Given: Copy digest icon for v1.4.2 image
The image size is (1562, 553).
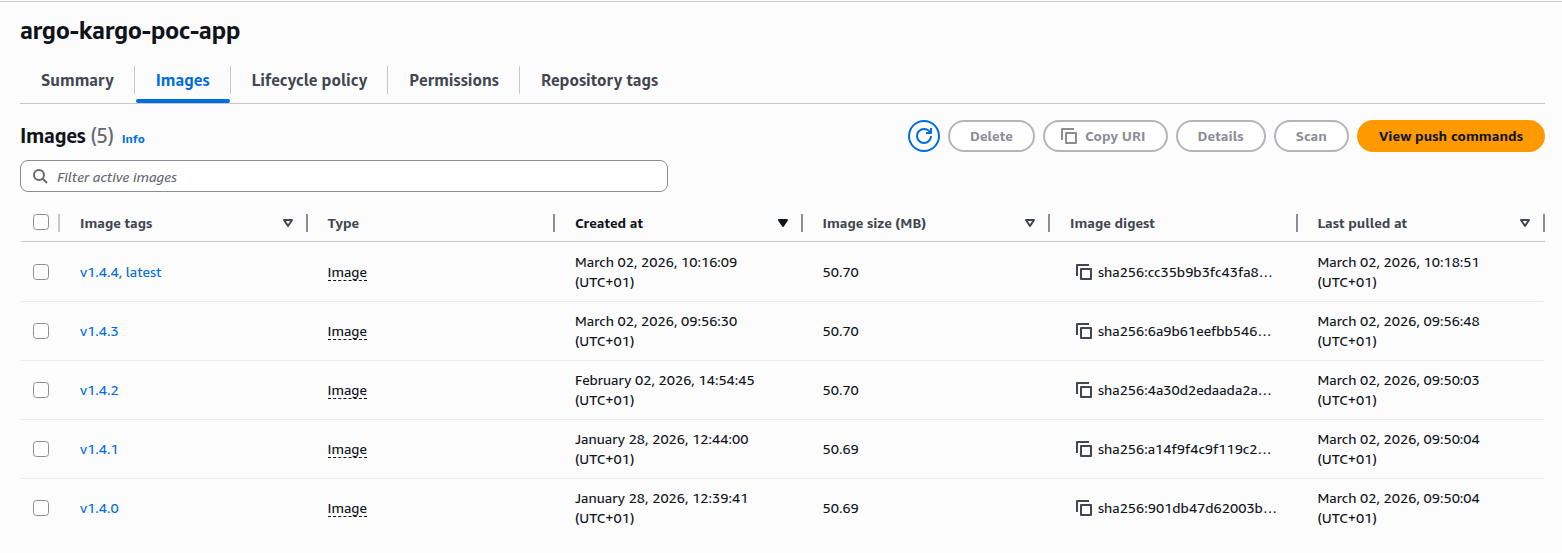Looking at the screenshot, I should 1083,390.
